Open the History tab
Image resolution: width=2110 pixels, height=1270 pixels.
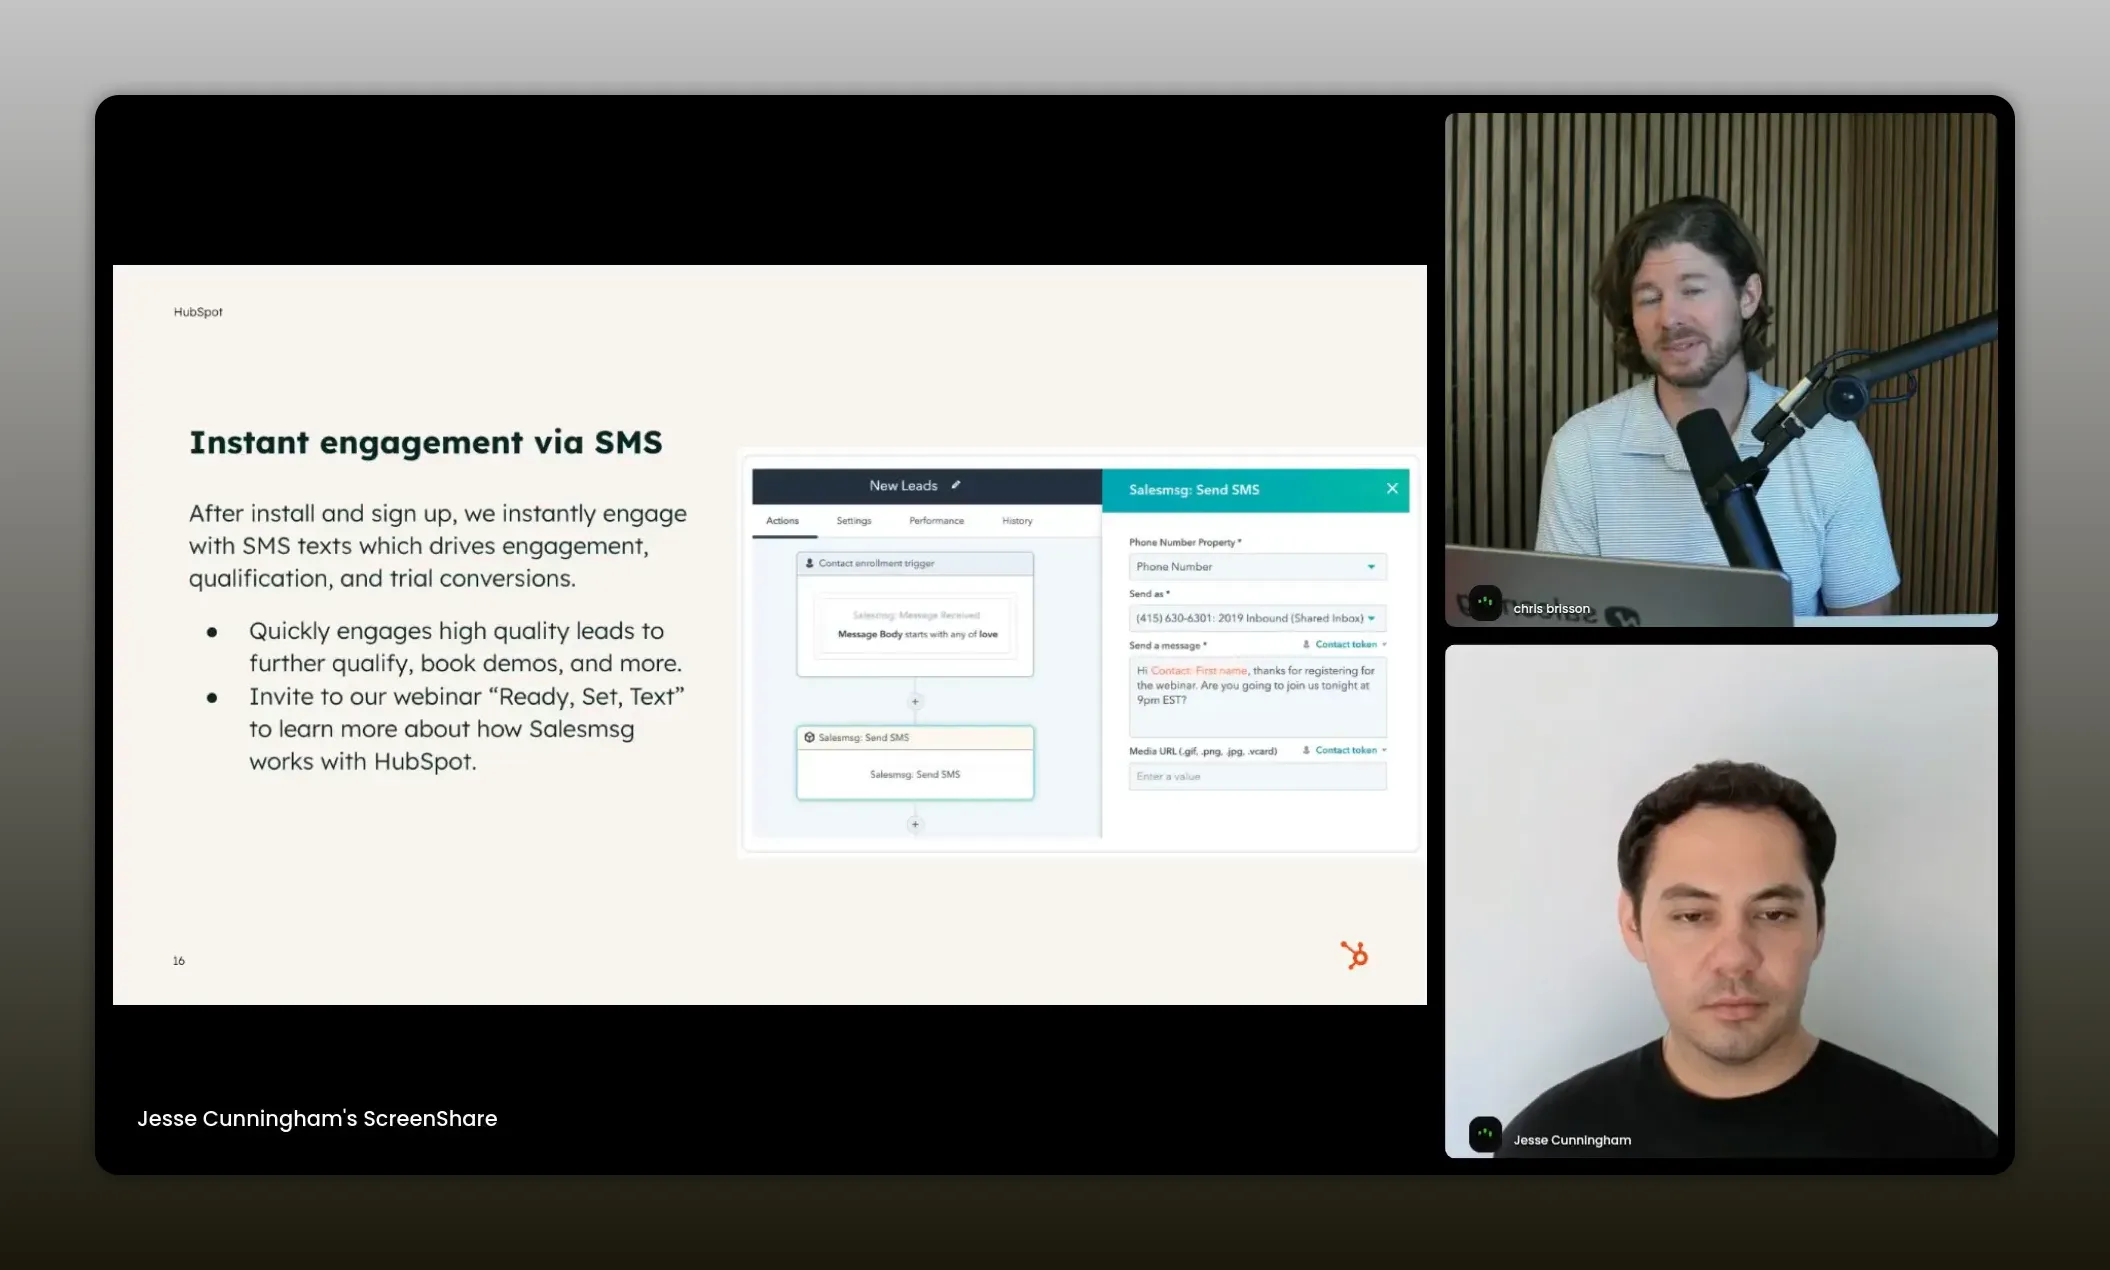(1017, 521)
